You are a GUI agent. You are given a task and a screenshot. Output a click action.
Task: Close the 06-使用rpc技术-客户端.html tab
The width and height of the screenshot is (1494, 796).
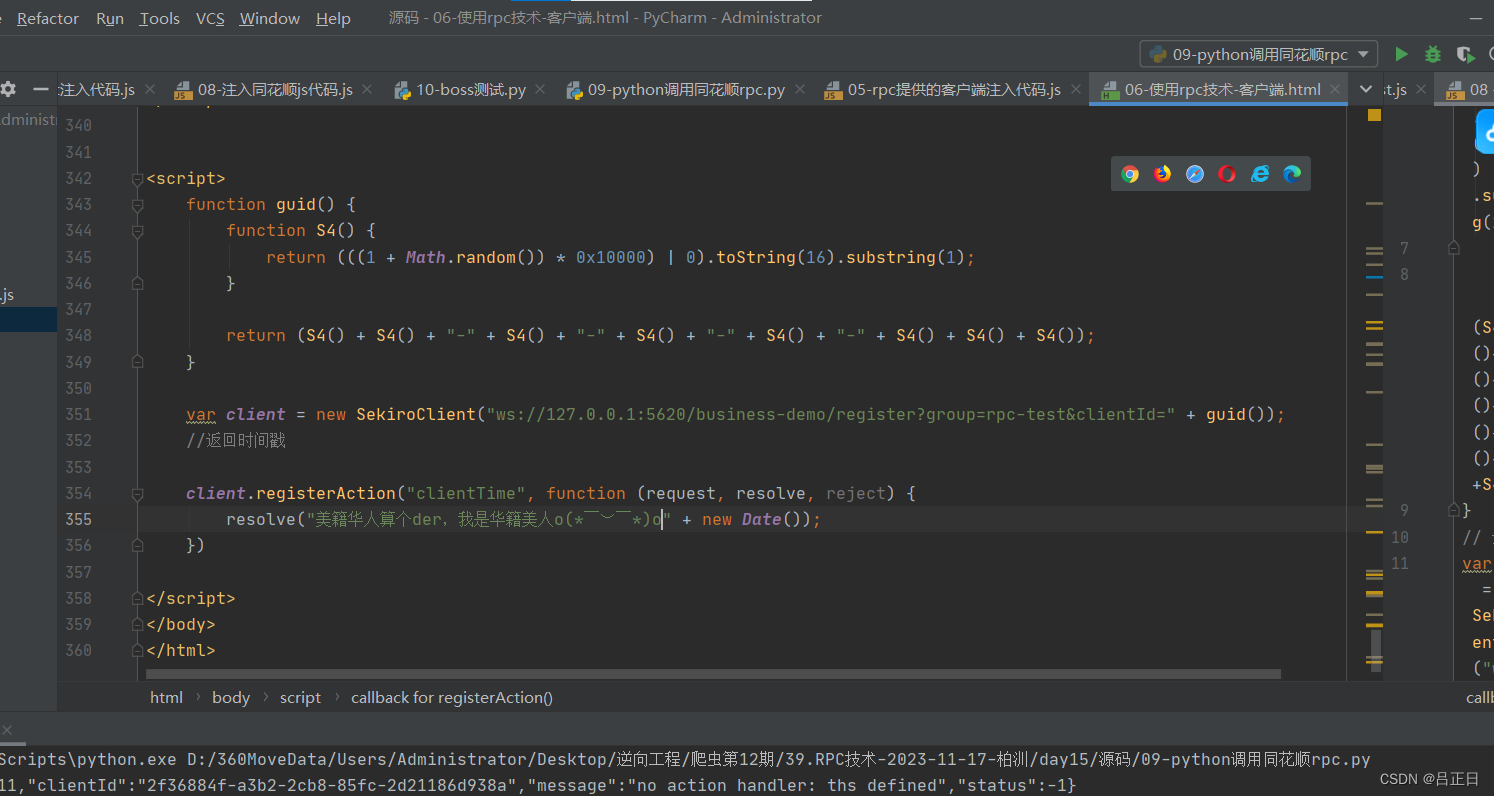tap(1335, 89)
